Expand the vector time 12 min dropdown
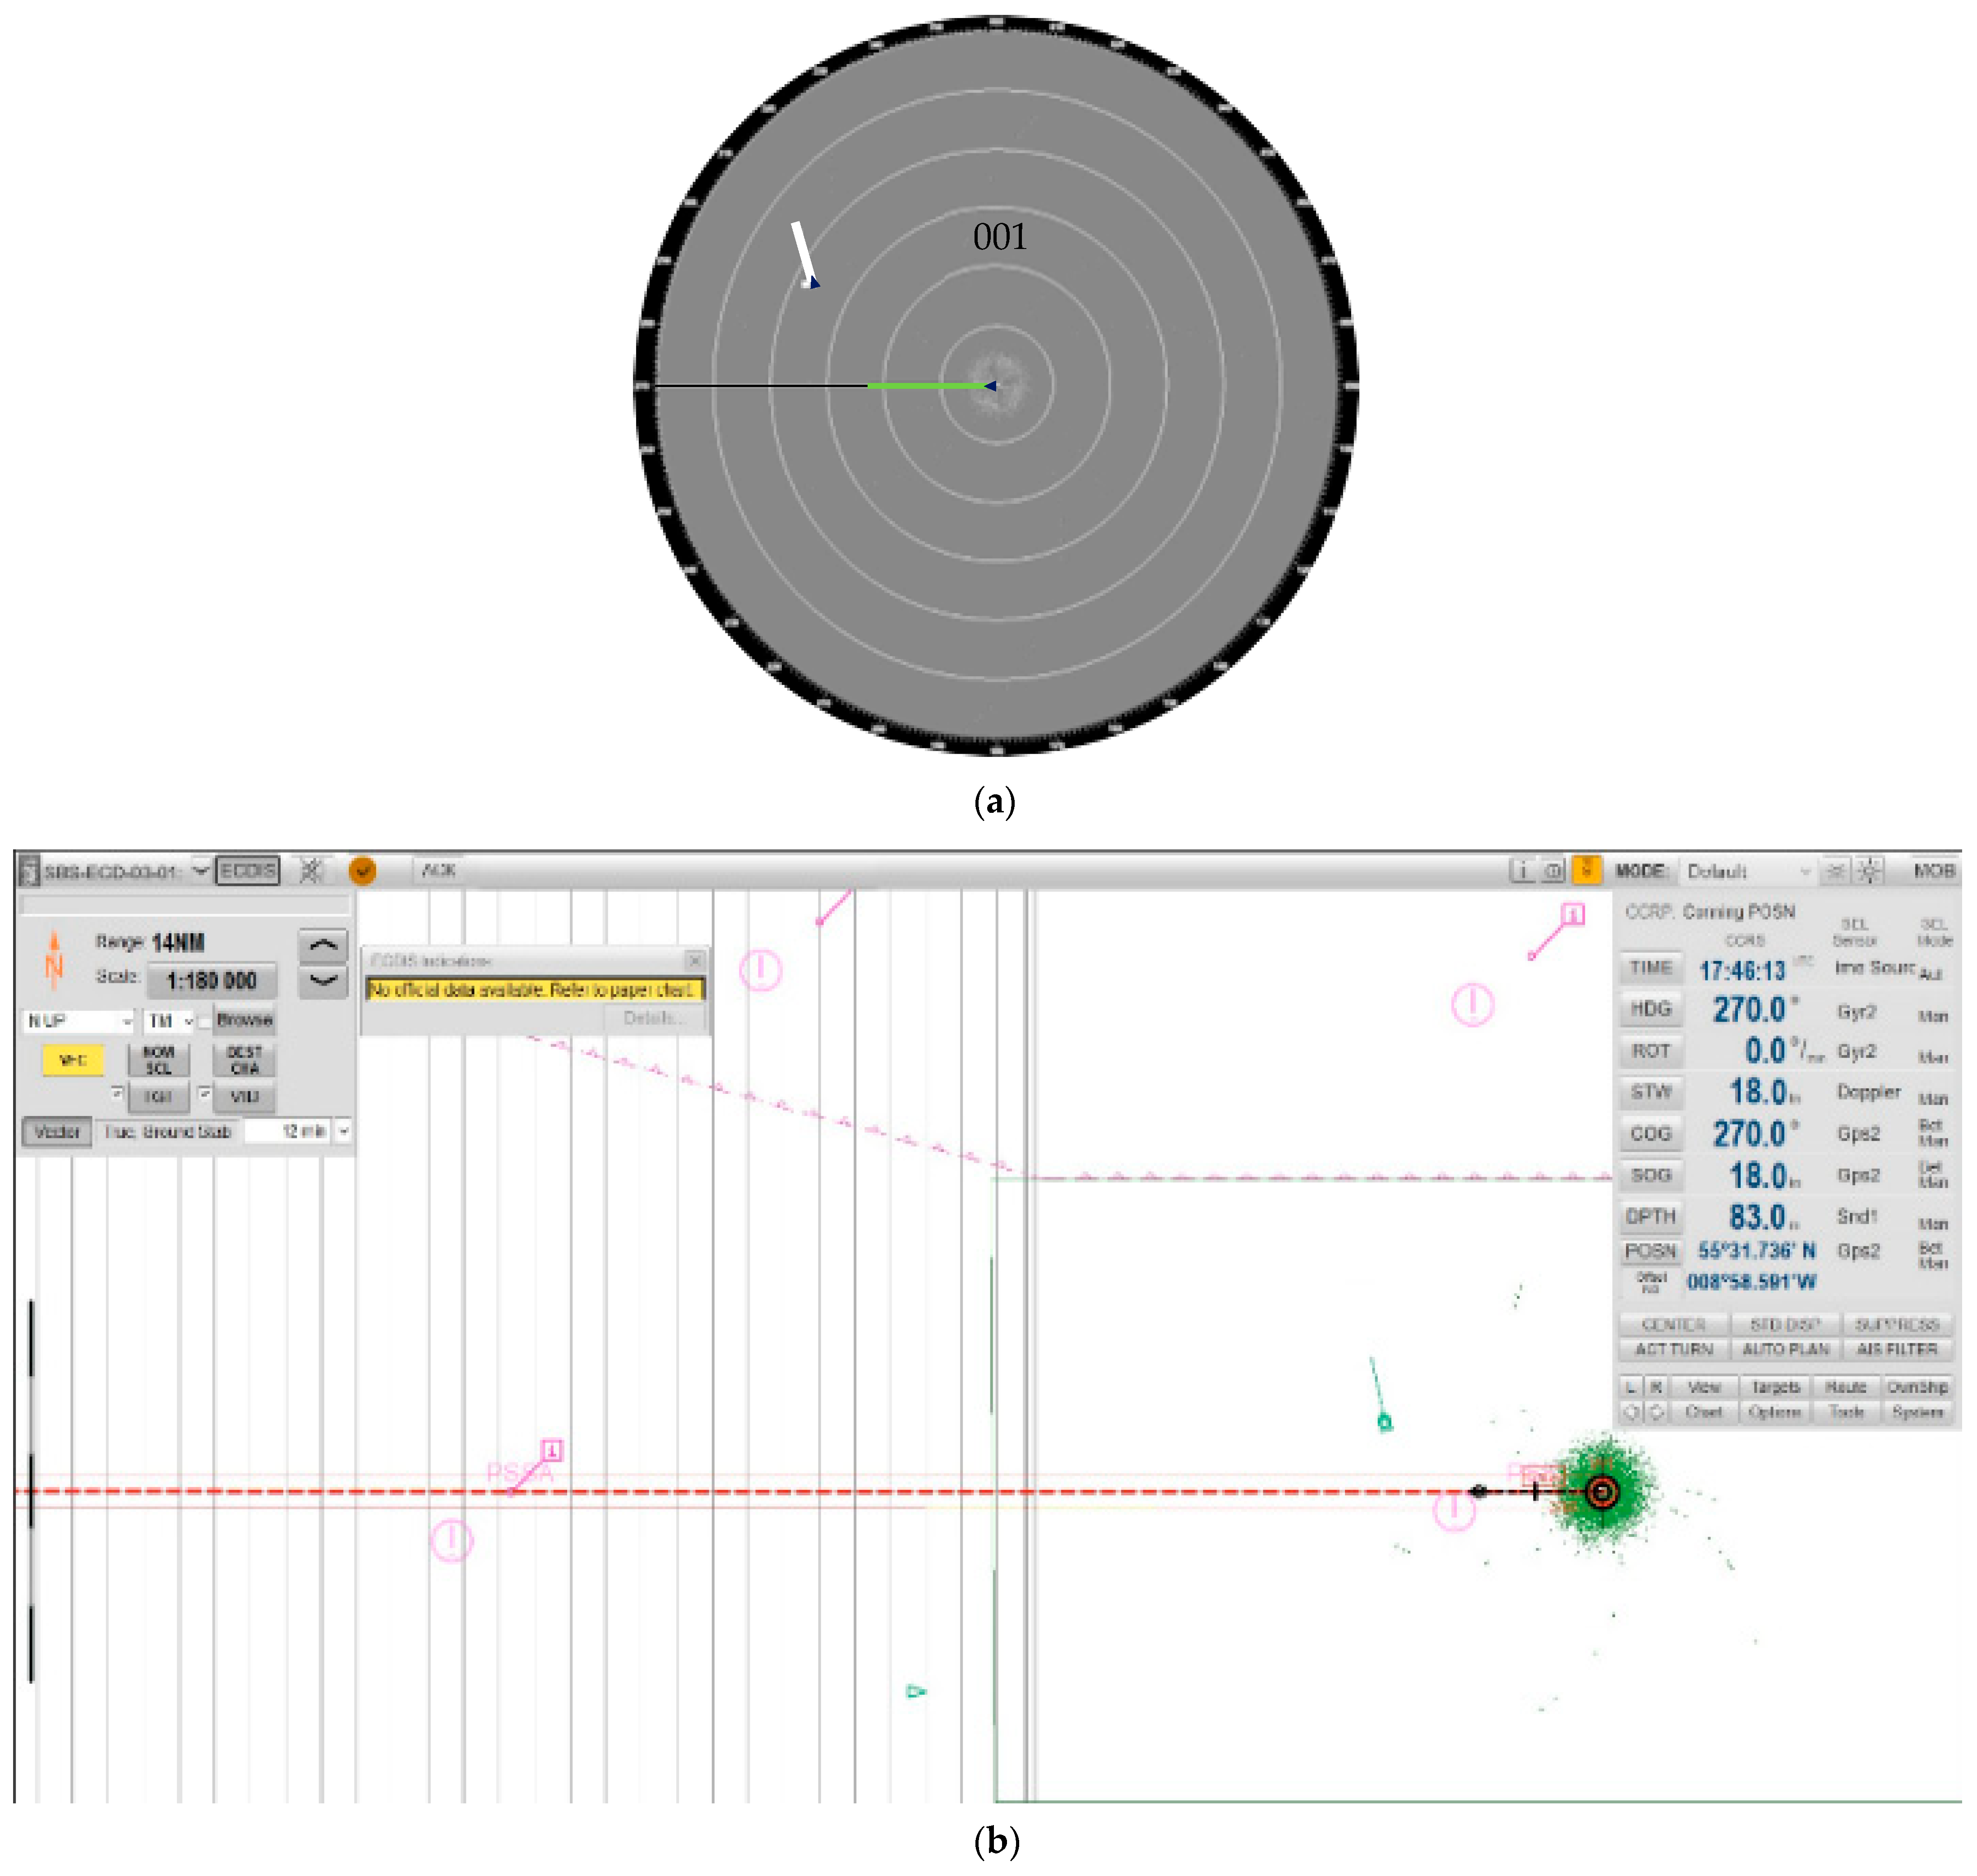1977x1876 pixels. (x=343, y=1132)
